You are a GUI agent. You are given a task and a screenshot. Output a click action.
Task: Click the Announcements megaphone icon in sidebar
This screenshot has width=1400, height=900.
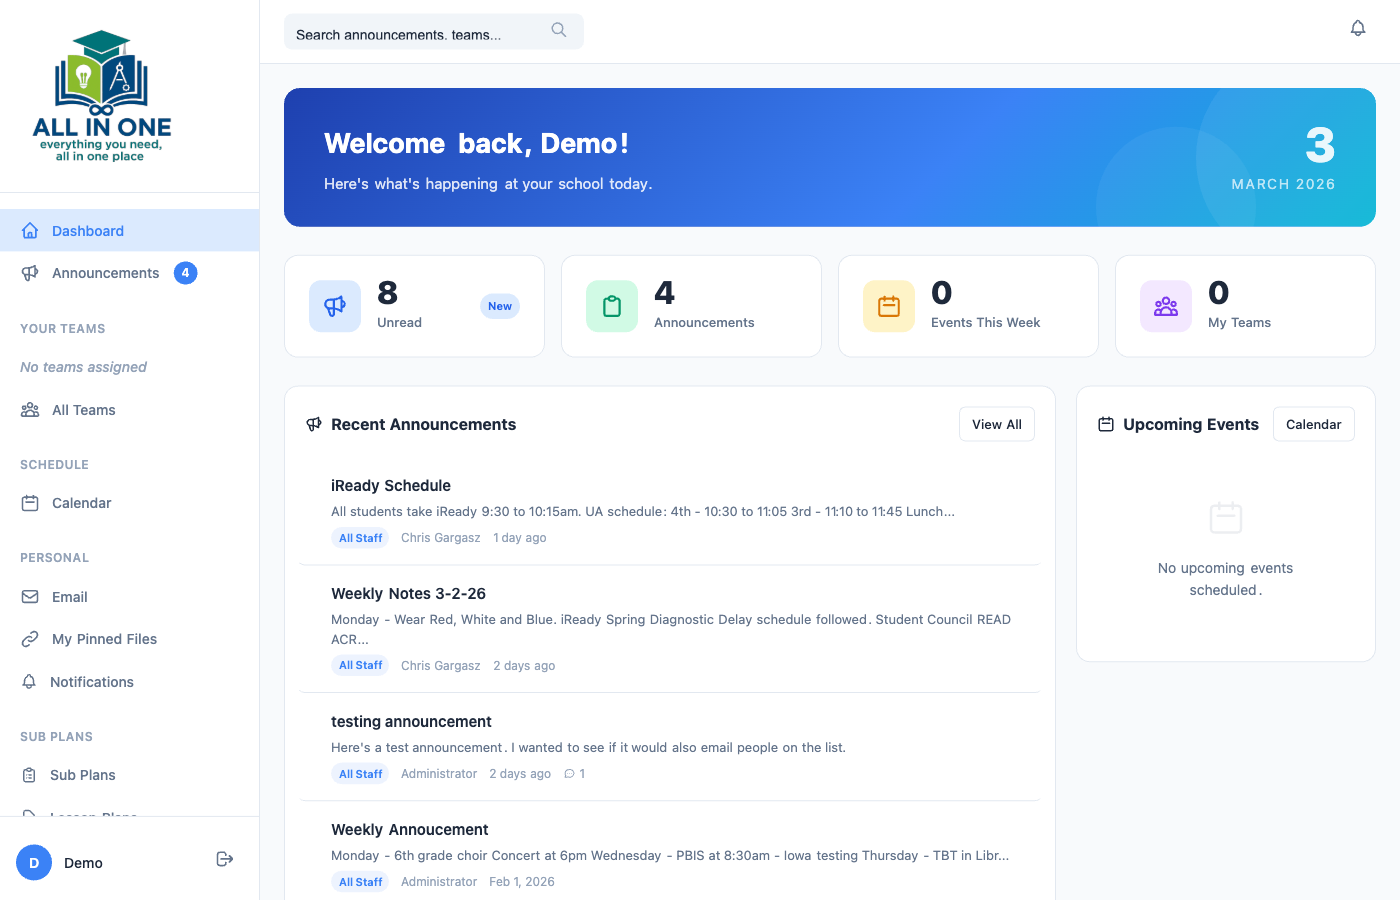pos(31,272)
